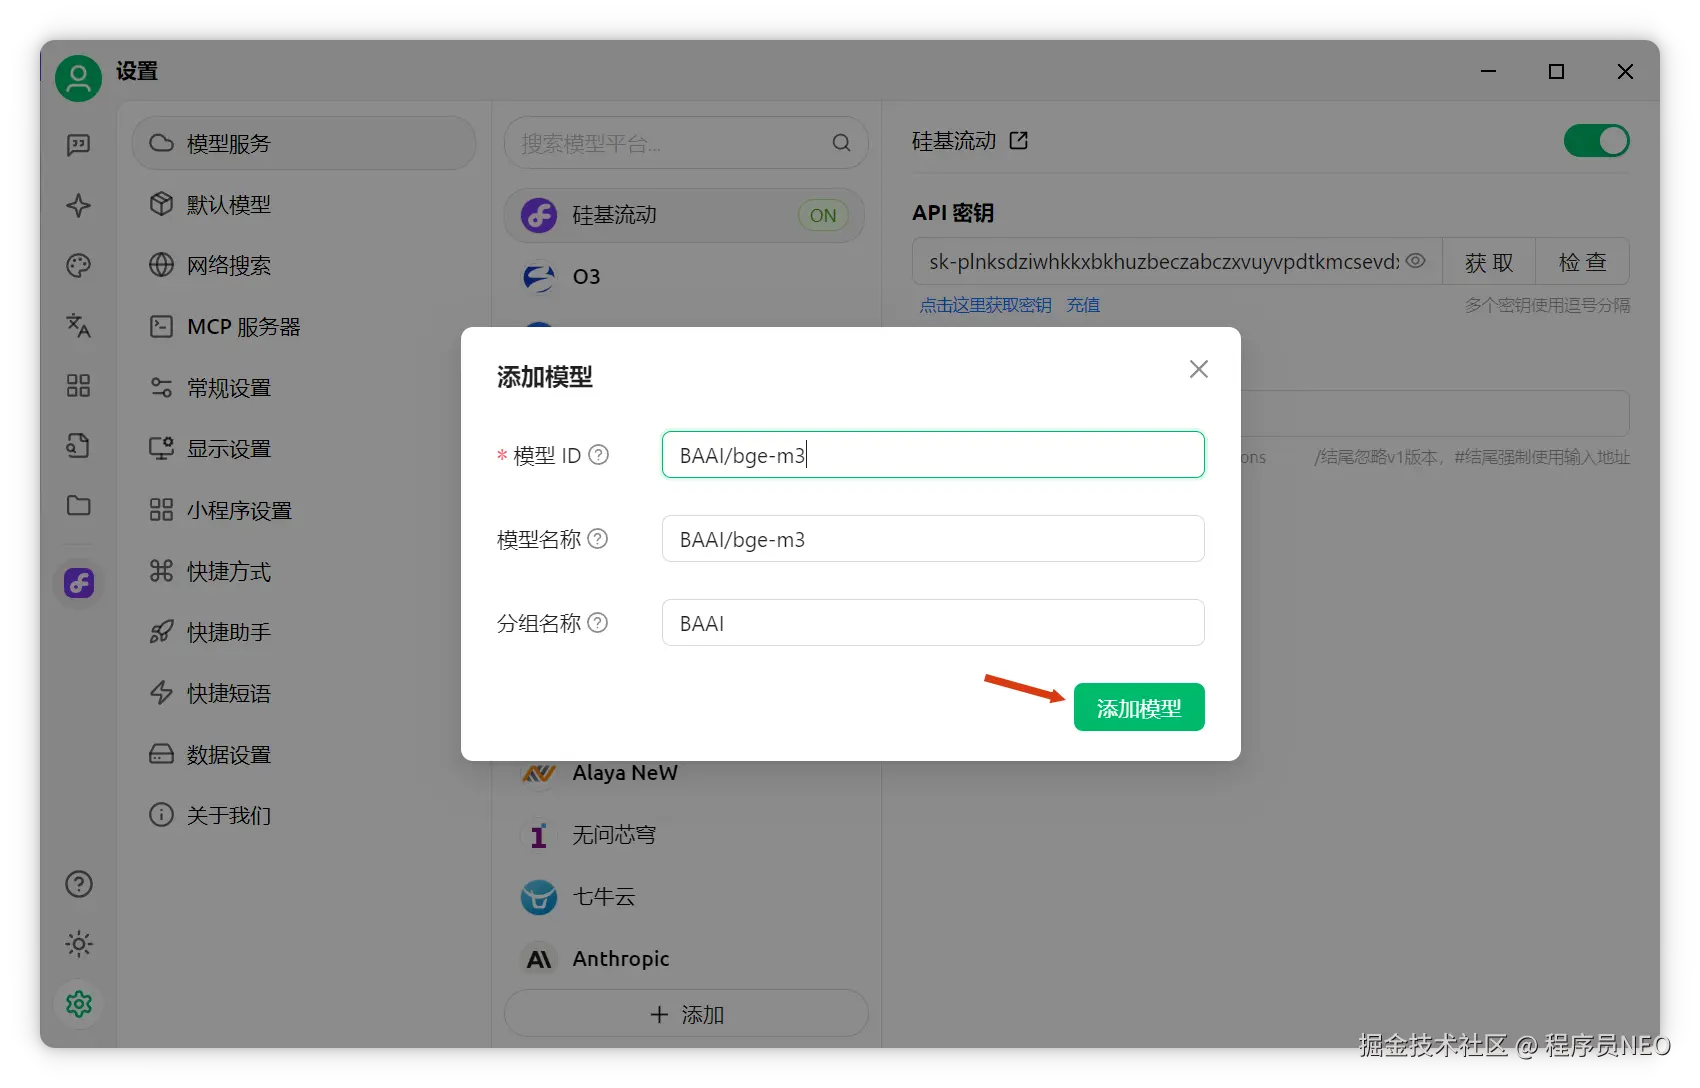Follow the 充值 link

1083,305
